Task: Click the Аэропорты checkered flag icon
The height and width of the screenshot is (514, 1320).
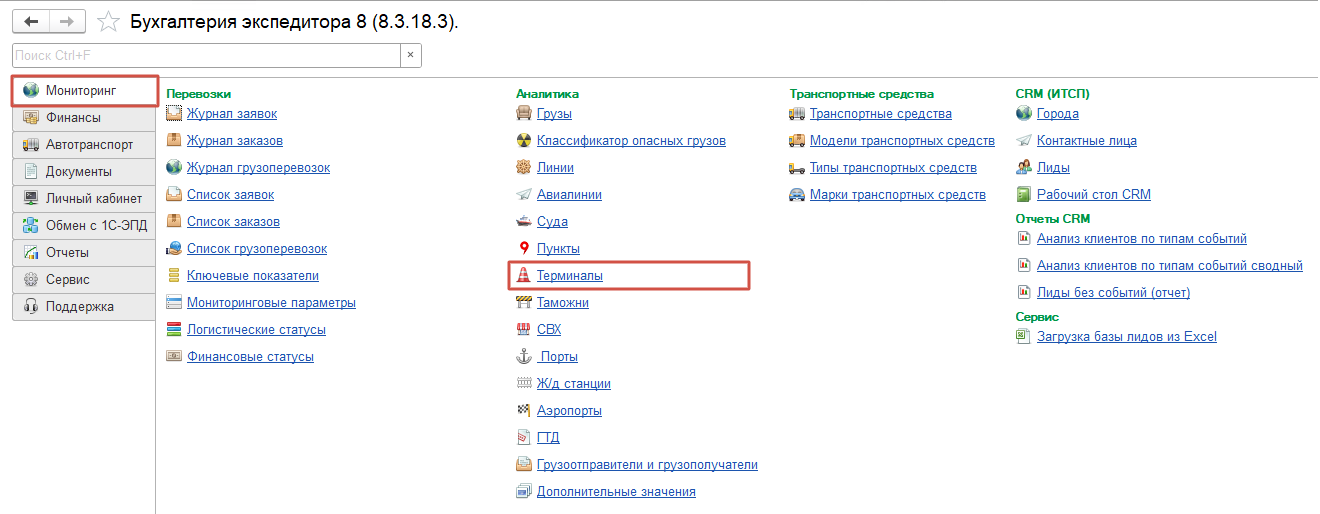Action: [x=524, y=410]
